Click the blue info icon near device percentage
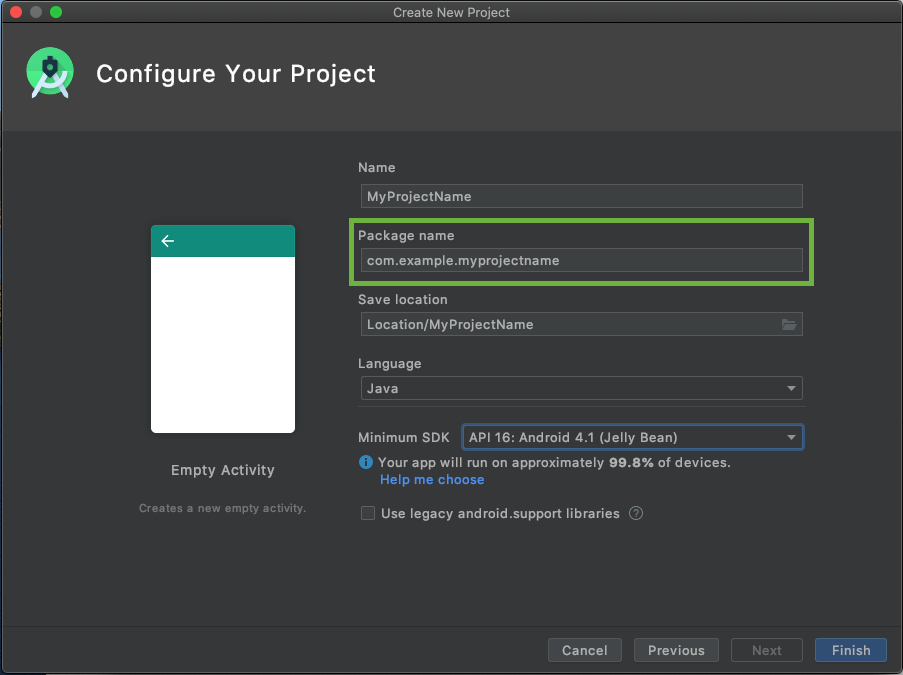The image size is (903, 675). coord(366,462)
